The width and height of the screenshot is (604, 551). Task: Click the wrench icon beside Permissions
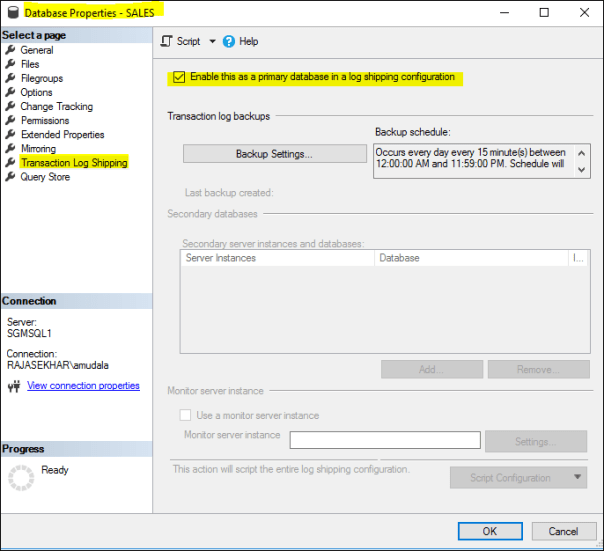tap(10, 120)
